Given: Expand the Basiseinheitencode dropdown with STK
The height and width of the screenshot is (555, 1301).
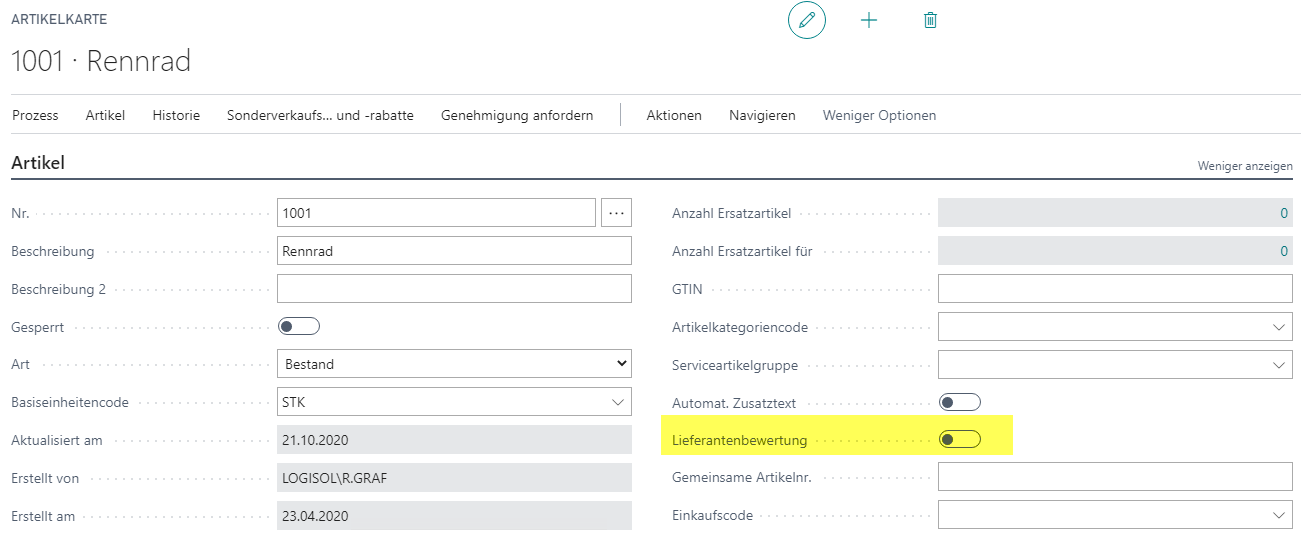Looking at the screenshot, I should coord(454,402).
